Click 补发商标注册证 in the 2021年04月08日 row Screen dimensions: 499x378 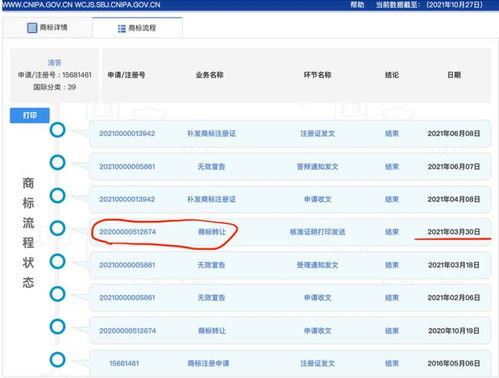point(211,199)
